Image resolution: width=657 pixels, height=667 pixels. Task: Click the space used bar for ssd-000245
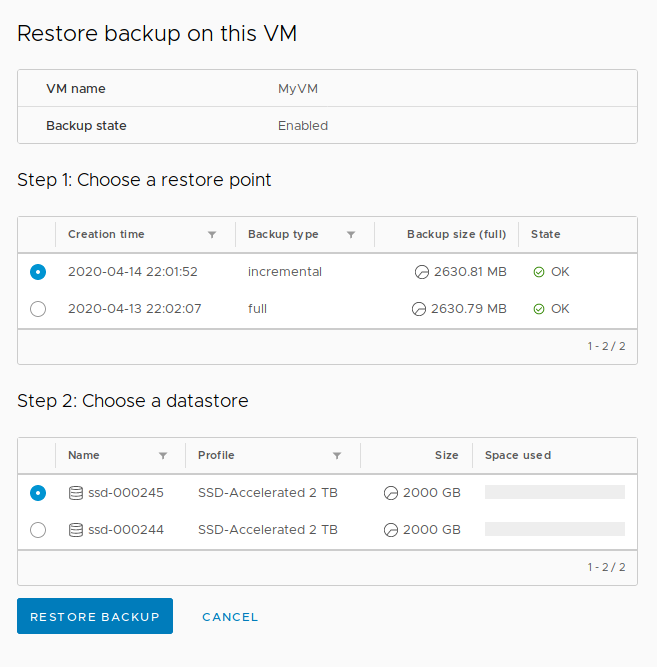pos(554,493)
